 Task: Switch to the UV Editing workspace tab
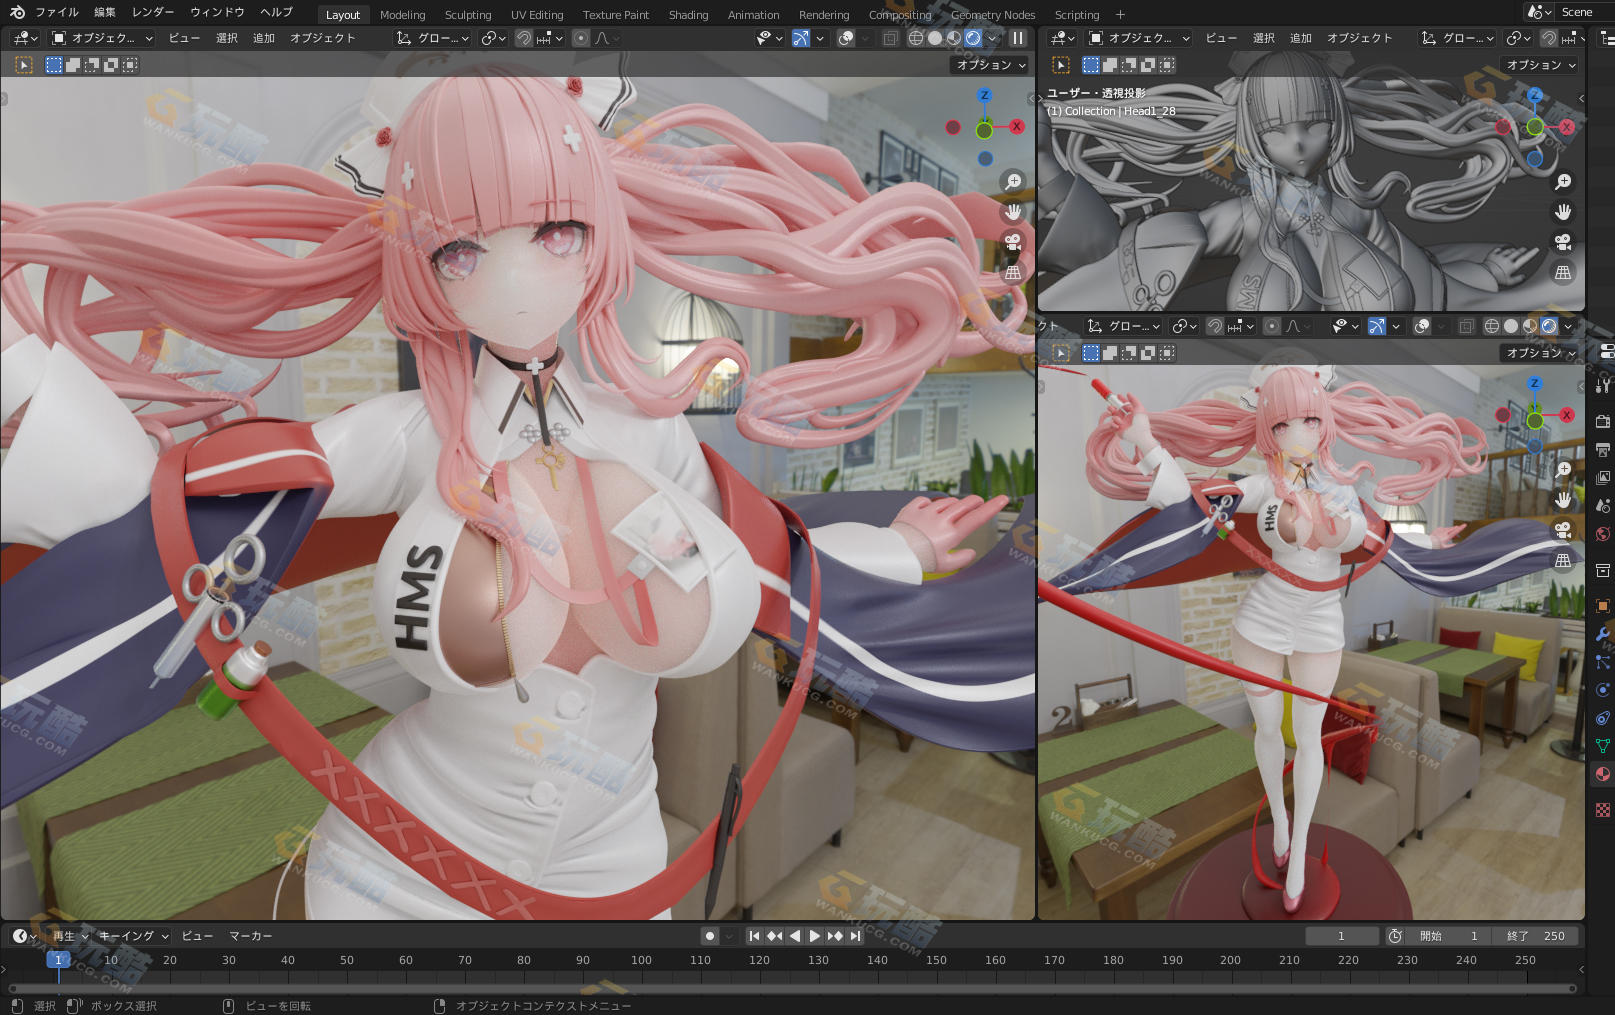[x=537, y=14]
